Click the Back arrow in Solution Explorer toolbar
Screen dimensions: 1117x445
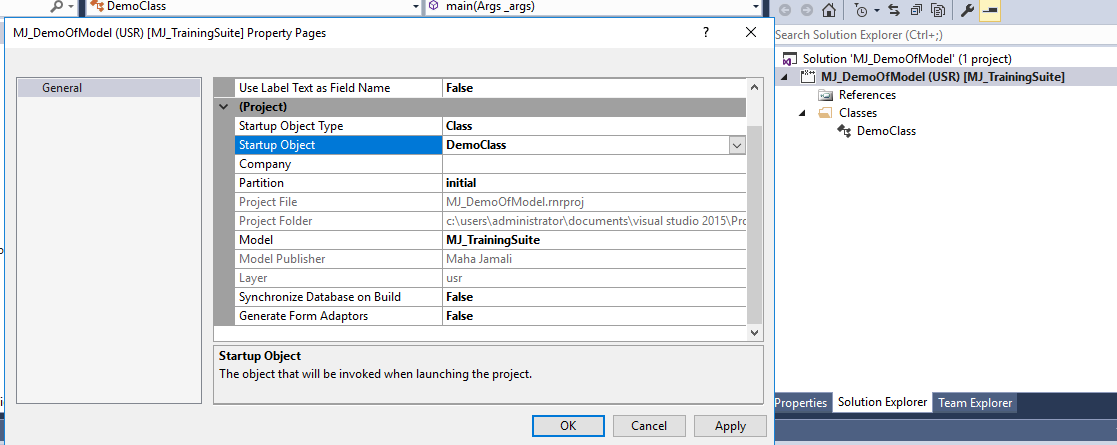click(786, 10)
